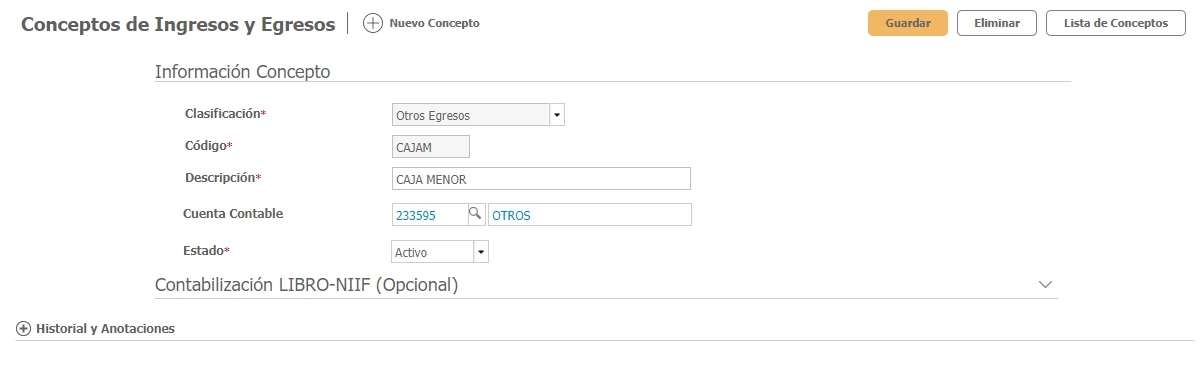Screen dimensions: 1204x367
Task: Expand Historial y Anotaciones section
Action: click(105, 328)
